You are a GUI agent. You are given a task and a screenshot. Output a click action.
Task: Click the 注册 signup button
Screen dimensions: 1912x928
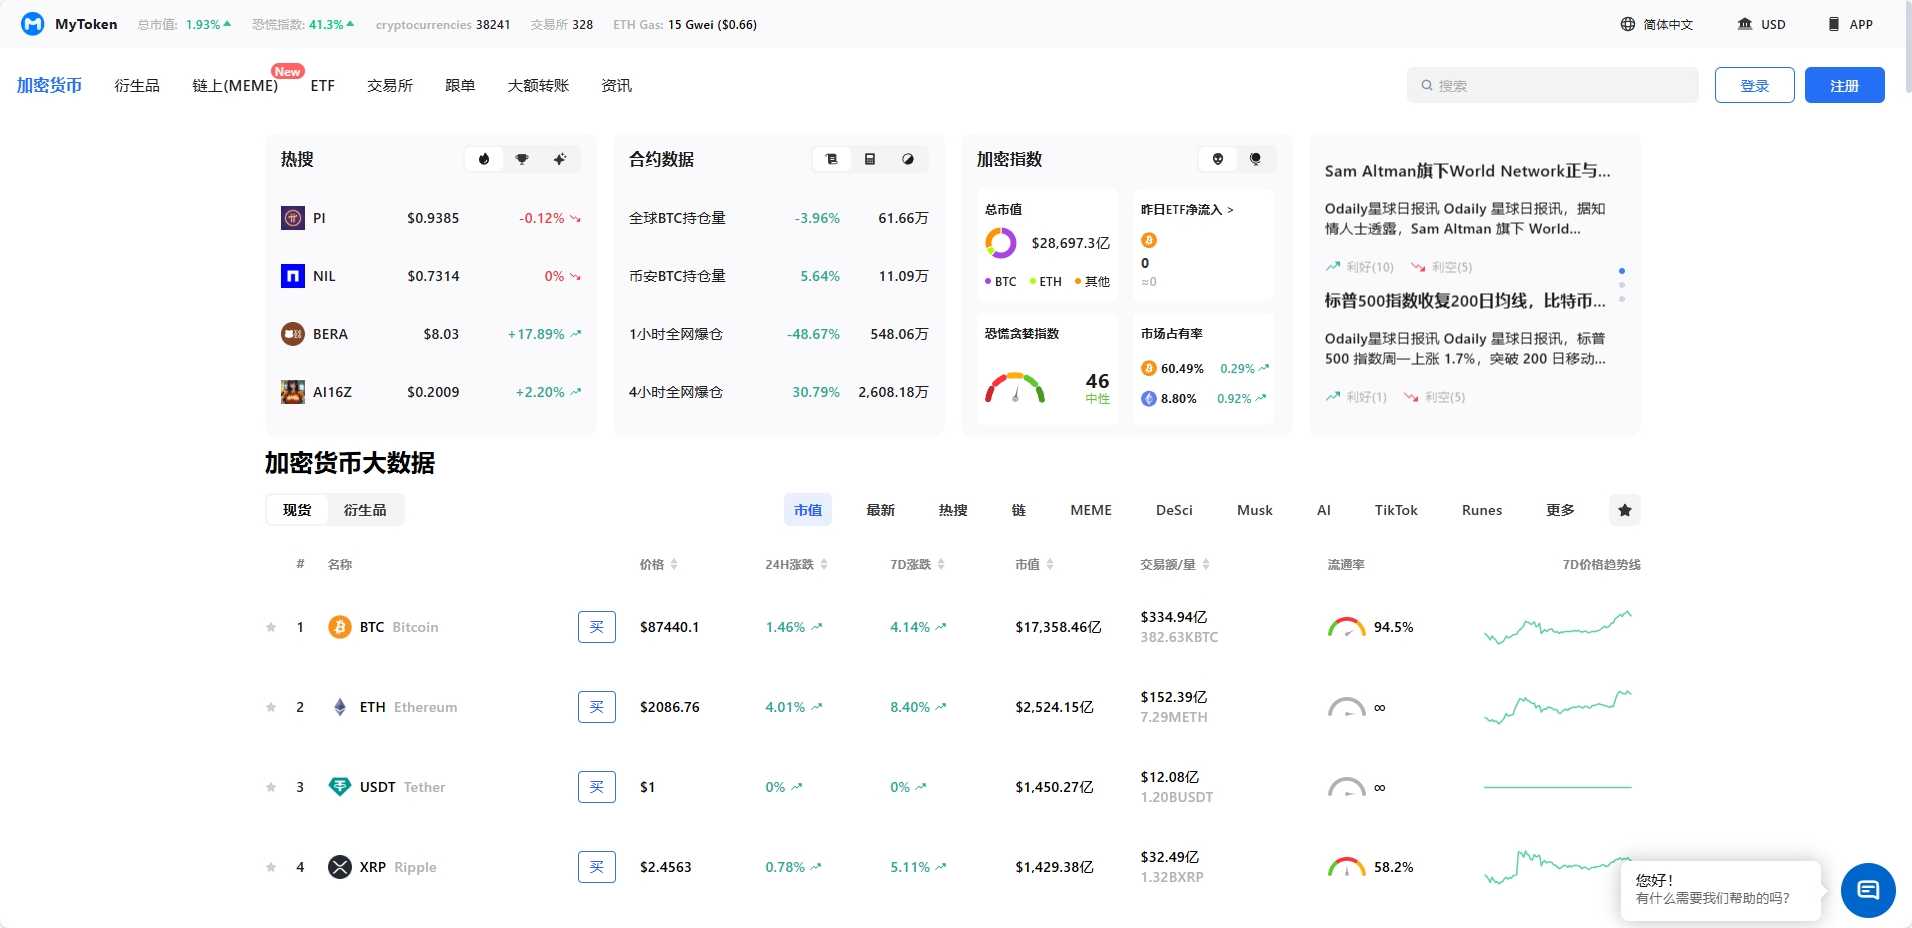(1845, 85)
